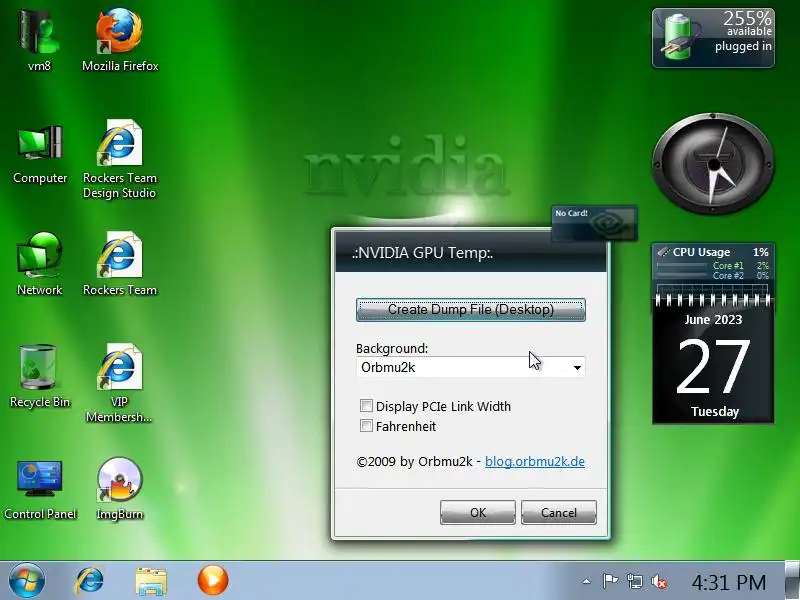Open Internet Explorer from the taskbar

click(90, 581)
